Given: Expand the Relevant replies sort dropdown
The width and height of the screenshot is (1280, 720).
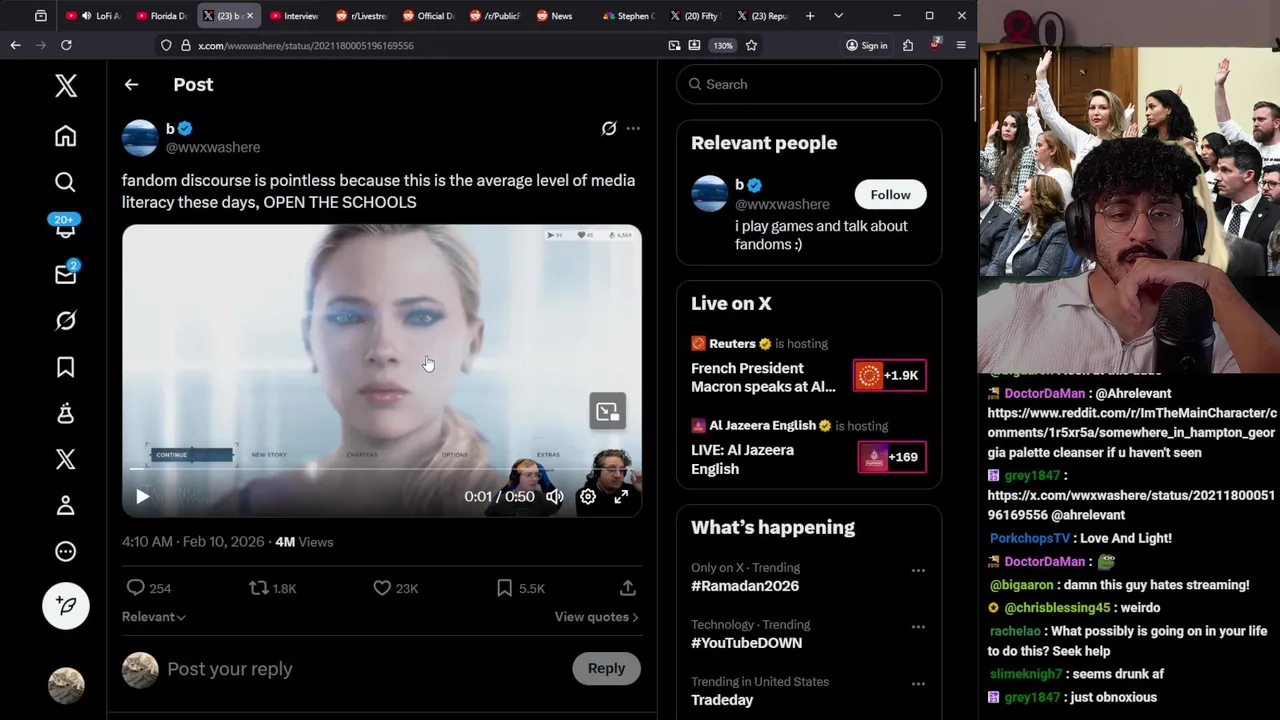Looking at the screenshot, I should 154,617.
